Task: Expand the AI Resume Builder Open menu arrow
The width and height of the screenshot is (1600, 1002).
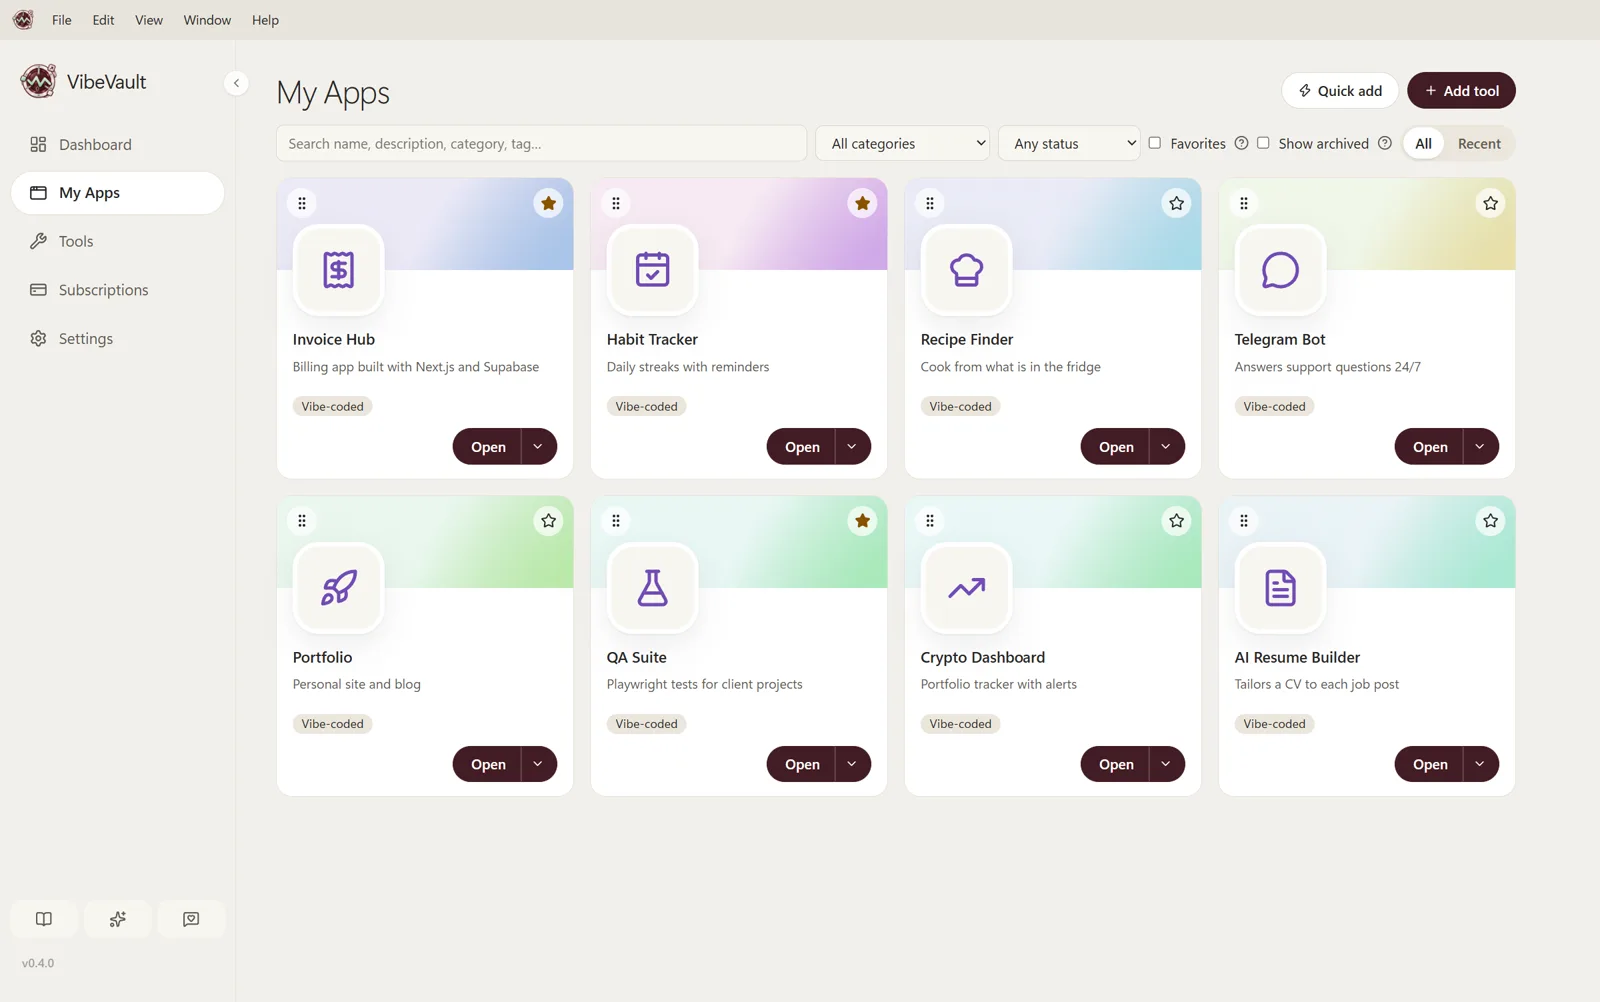Action: [x=1481, y=764]
